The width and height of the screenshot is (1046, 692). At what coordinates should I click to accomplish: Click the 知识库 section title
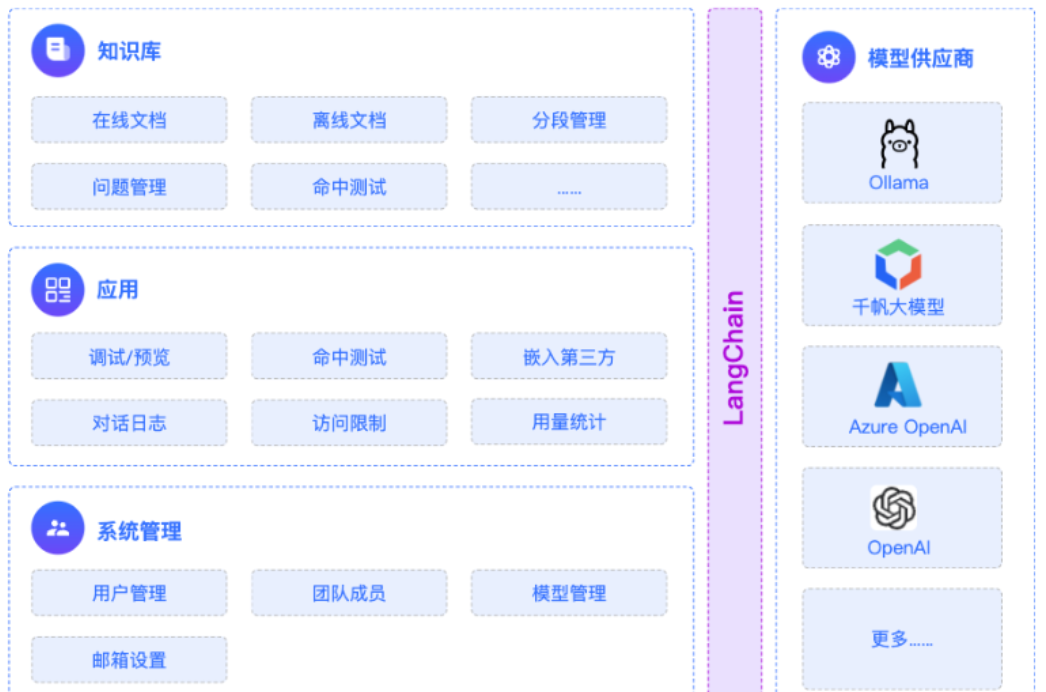tap(129, 51)
